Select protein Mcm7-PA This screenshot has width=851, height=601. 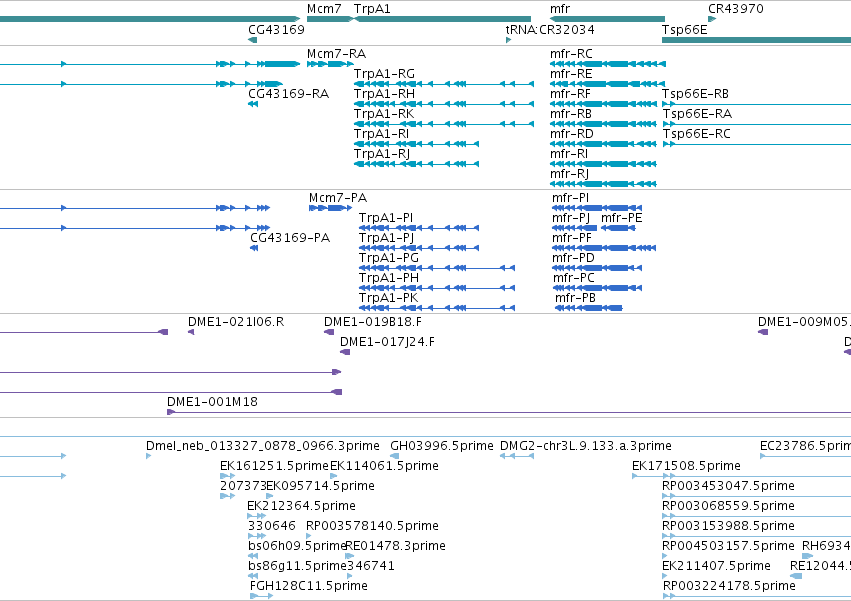[x=338, y=198]
